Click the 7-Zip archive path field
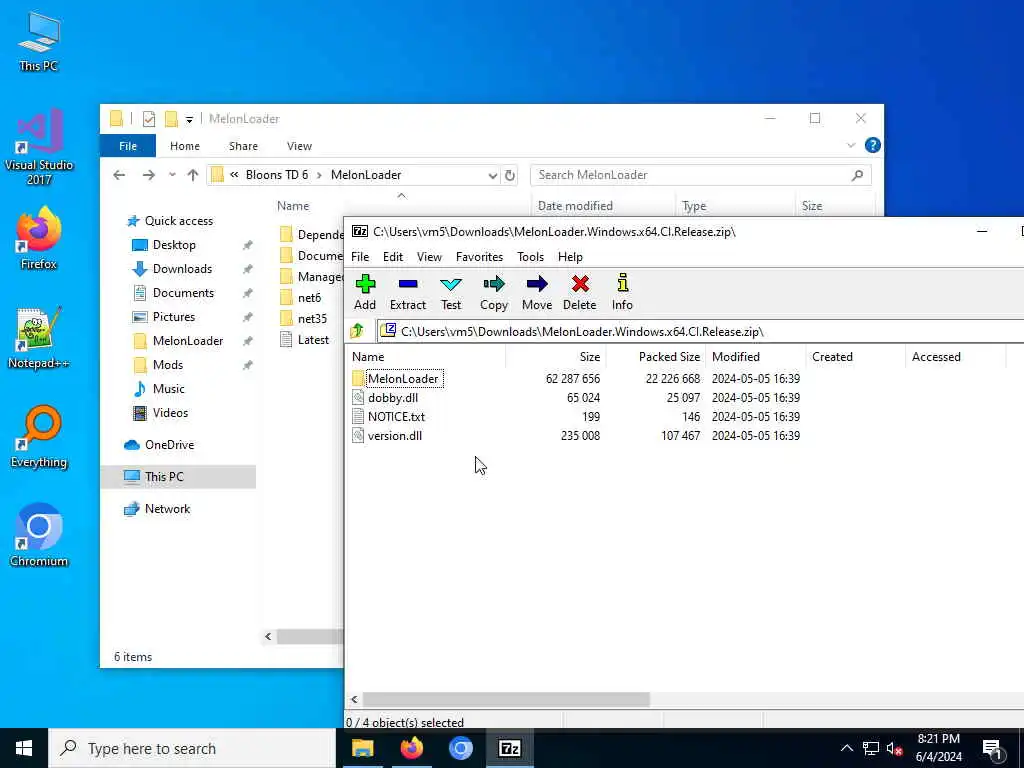Viewport: 1024px width, 768px height. point(700,332)
